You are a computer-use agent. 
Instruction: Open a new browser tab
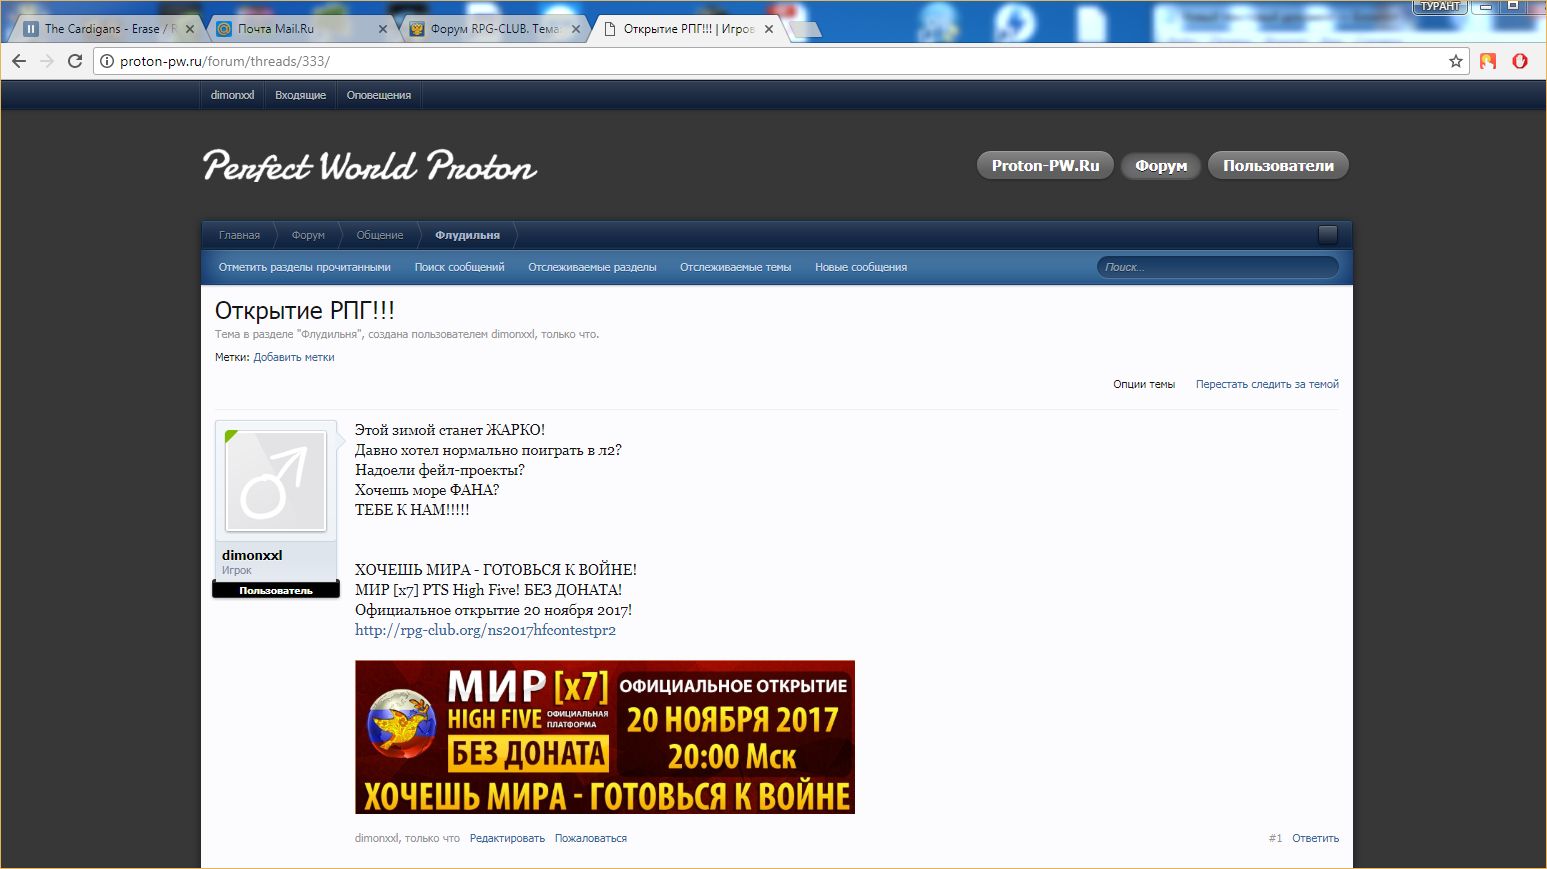(806, 29)
